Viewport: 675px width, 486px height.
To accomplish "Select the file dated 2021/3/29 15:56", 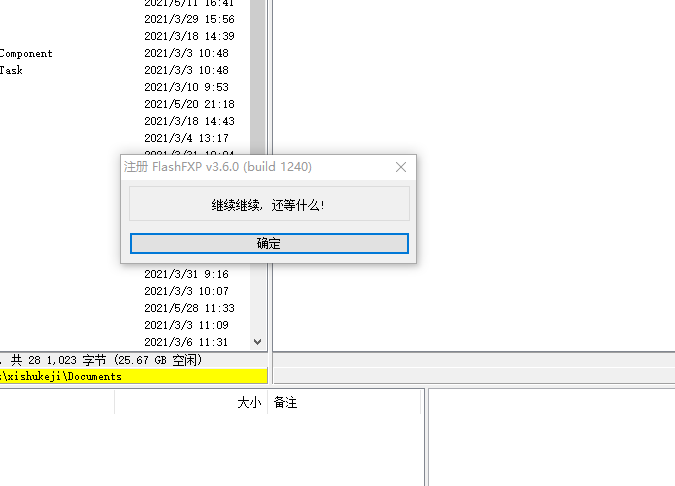I will pos(189,19).
